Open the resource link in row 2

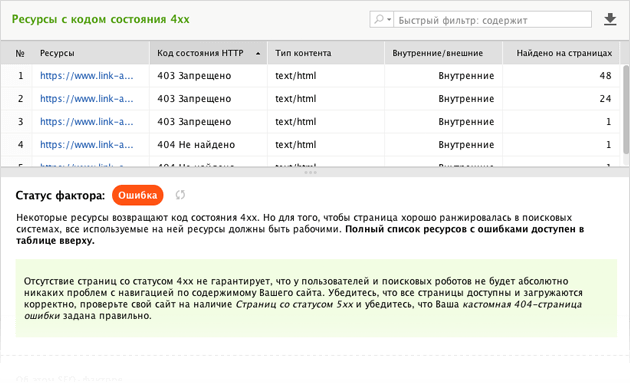tap(86, 98)
